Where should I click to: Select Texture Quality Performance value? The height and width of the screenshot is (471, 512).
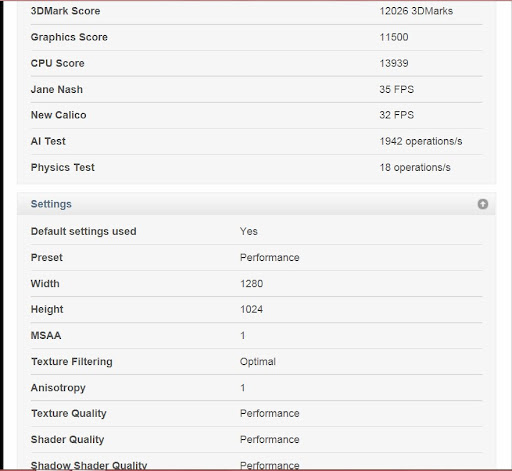point(270,413)
